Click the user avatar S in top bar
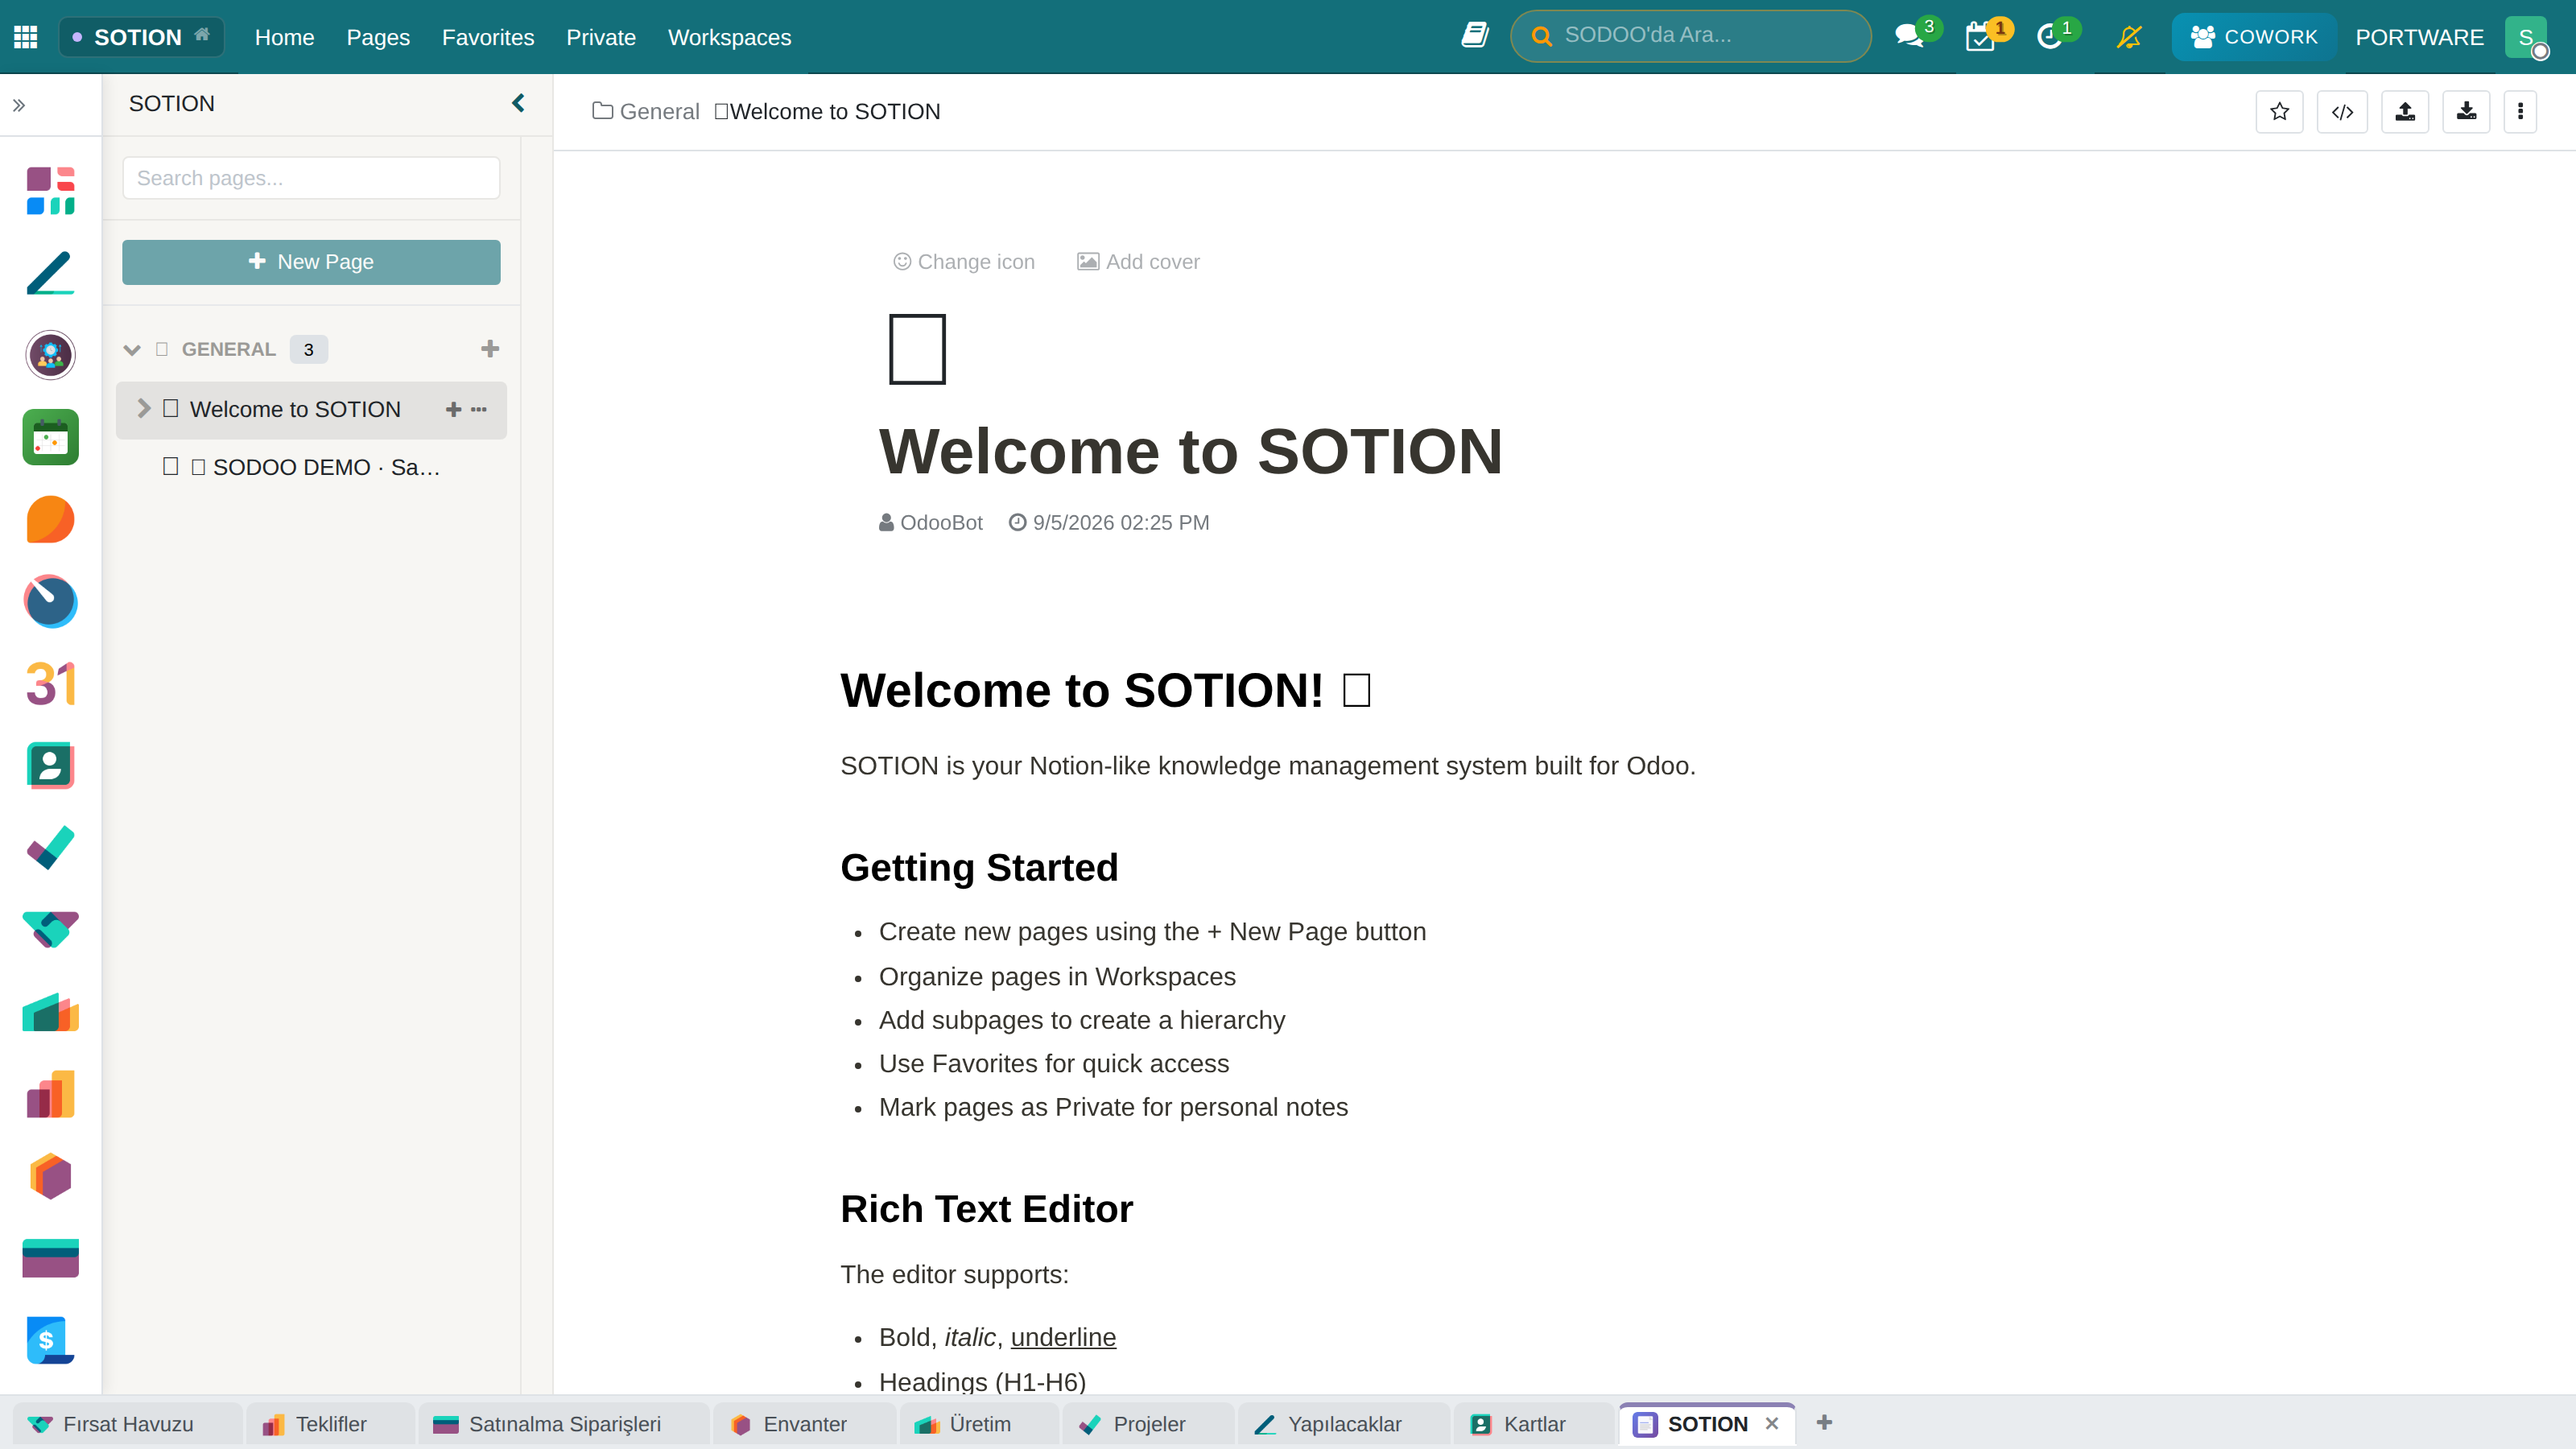 coord(2525,37)
